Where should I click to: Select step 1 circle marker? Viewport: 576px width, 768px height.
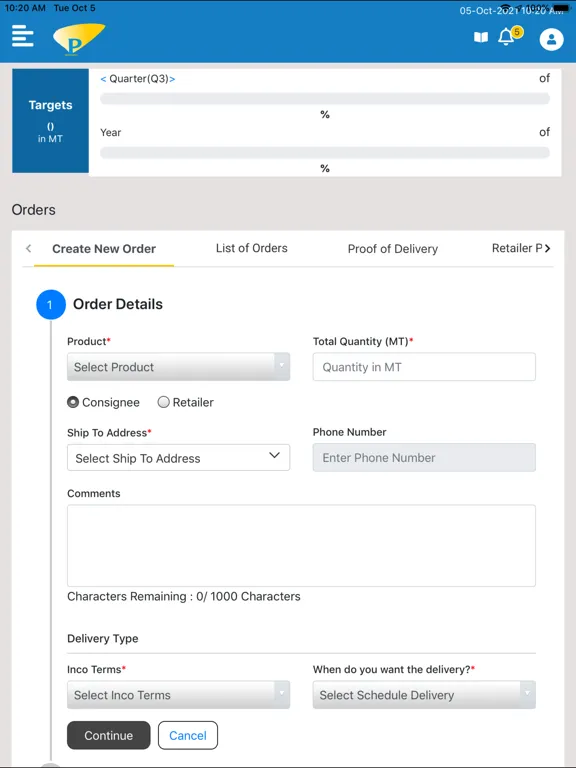click(x=50, y=305)
